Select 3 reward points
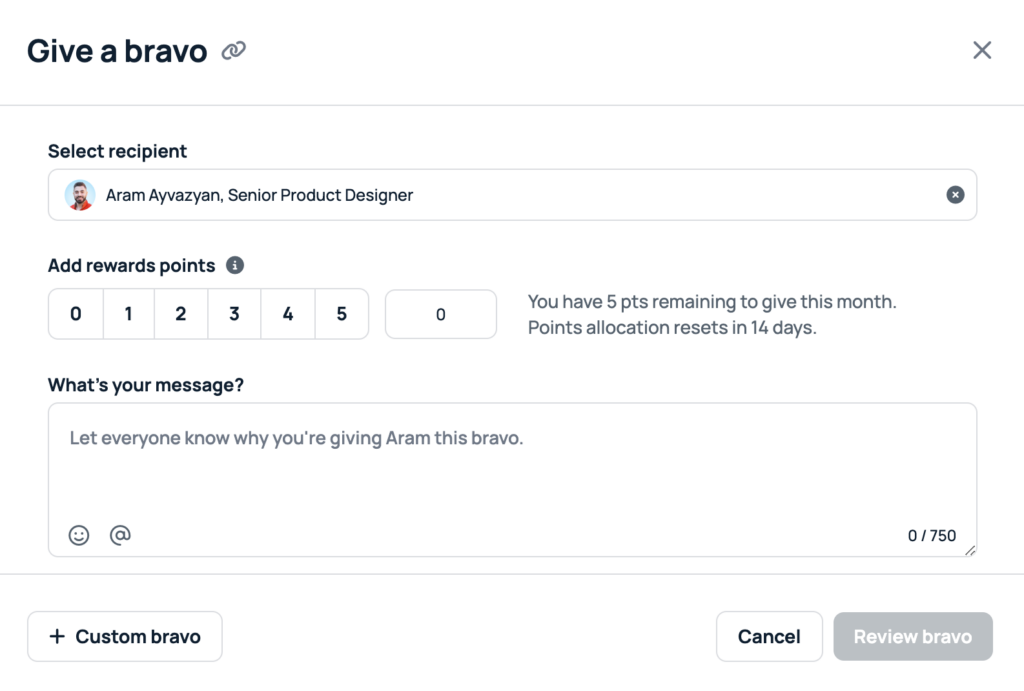Screen dimensions: 1024x691 (234, 314)
